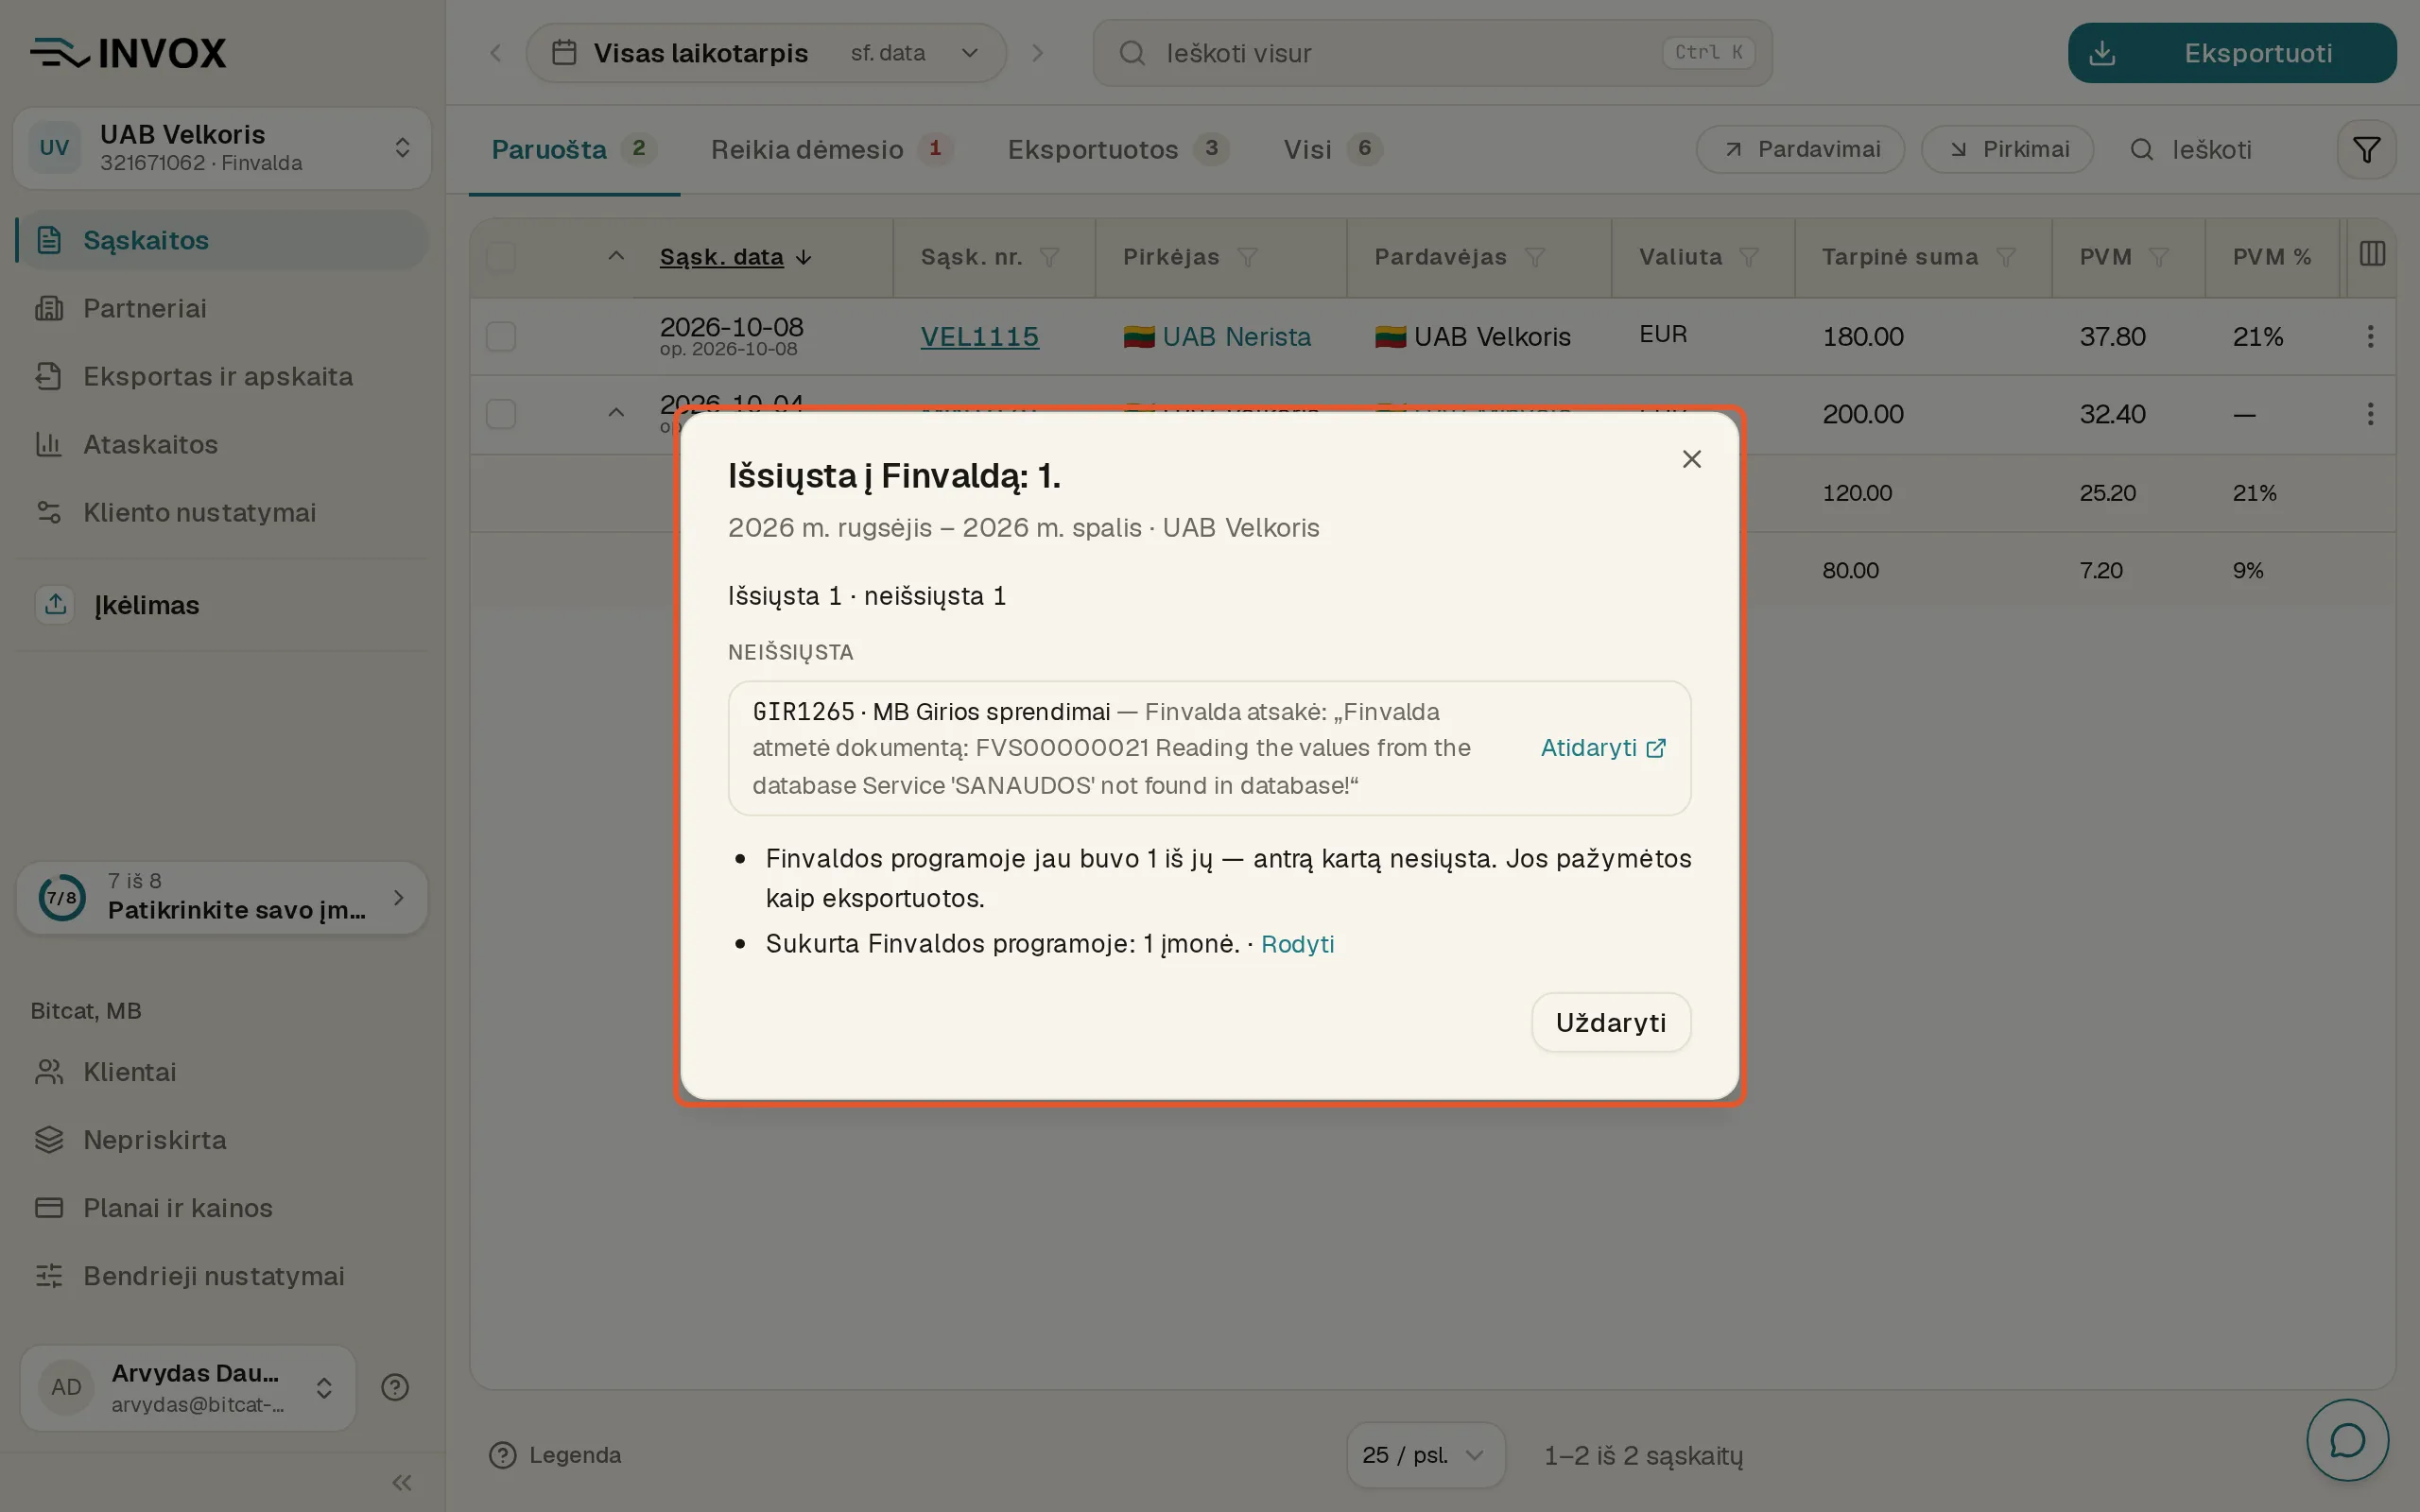Go to the previous period with the left arrow
This screenshot has height=1512, width=2420.
click(495, 53)
